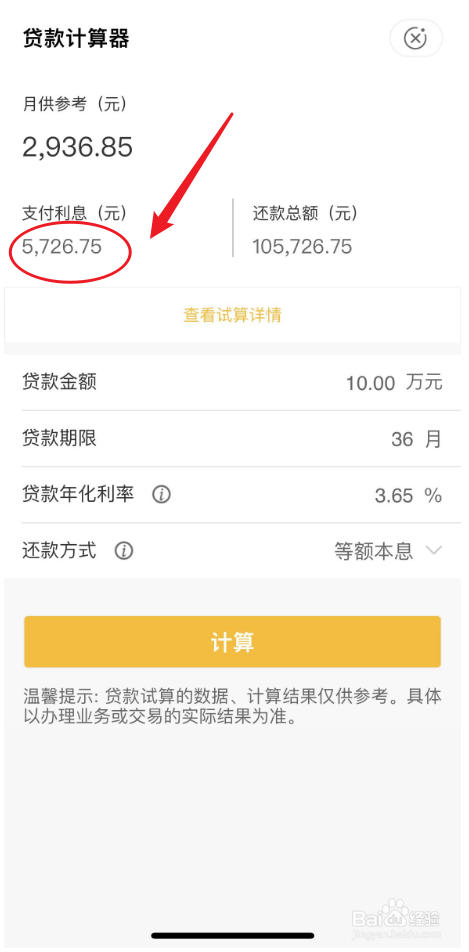This screenshot has height=952, width=469.
Task: Tap the 贷款年化利率 label text
Action: pos(78,494)
